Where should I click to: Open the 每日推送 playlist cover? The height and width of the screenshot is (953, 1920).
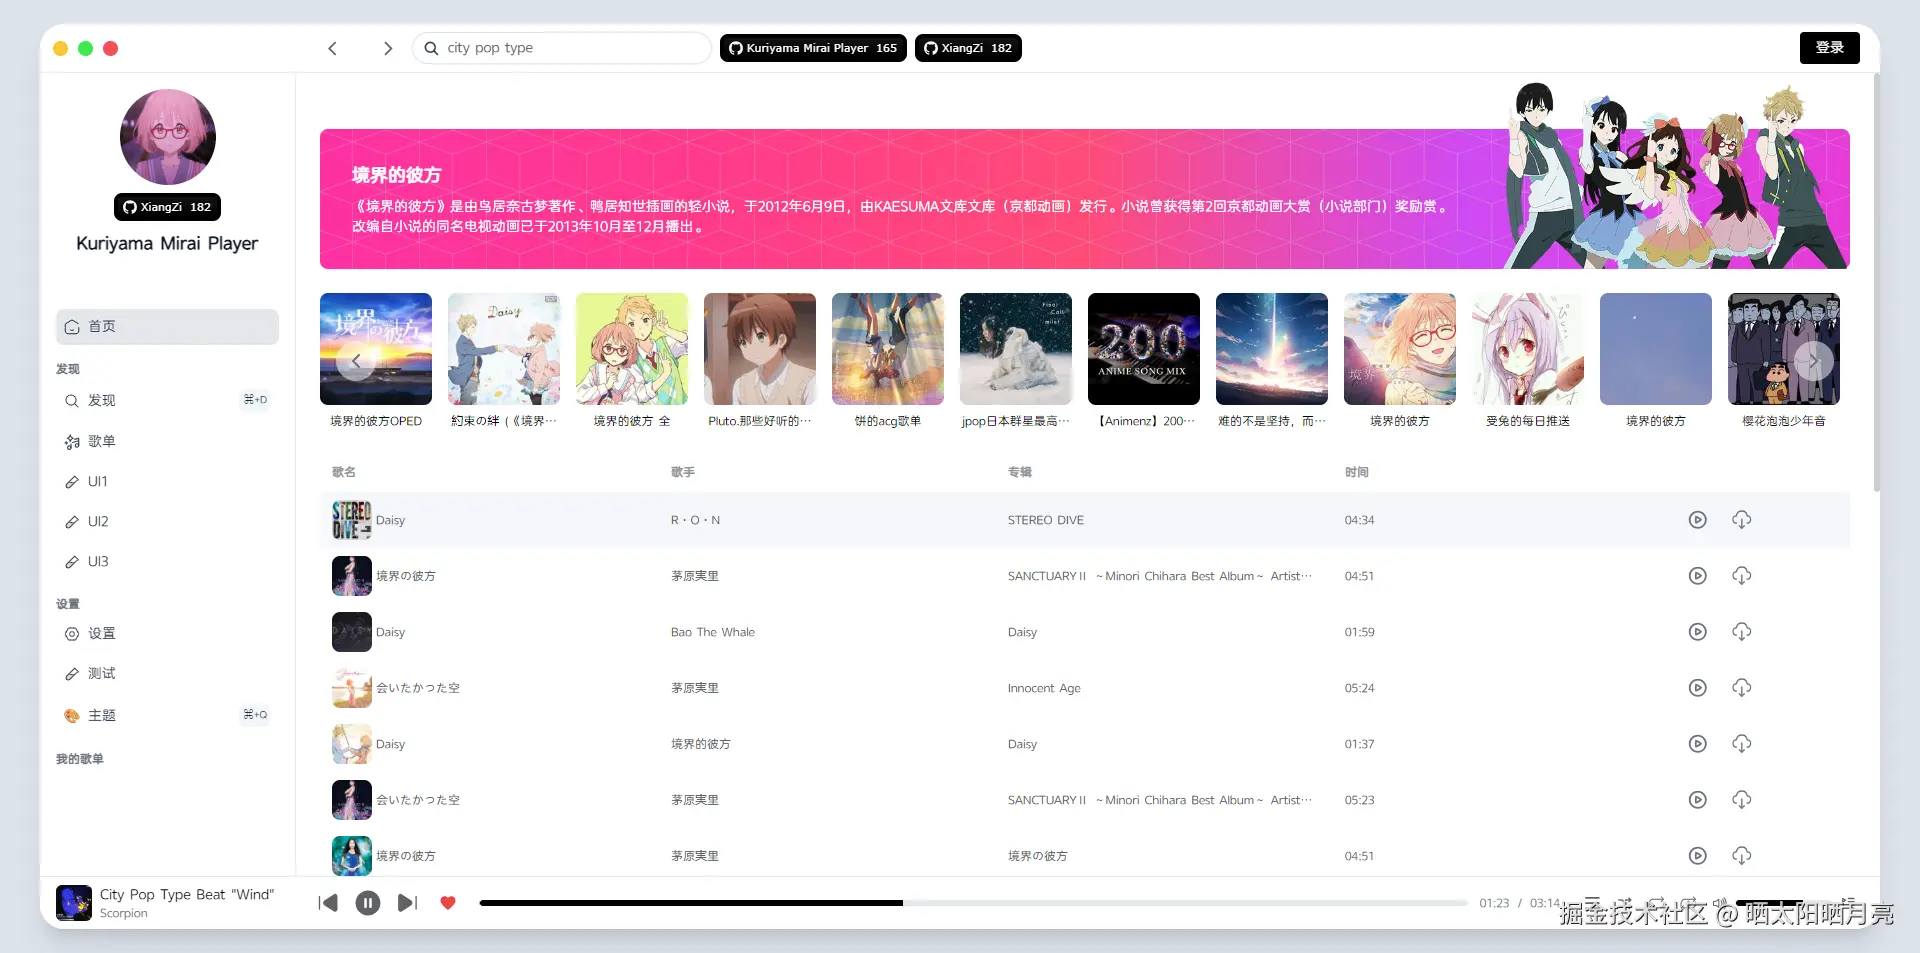pyautogui.click(x=1528, y=349)
